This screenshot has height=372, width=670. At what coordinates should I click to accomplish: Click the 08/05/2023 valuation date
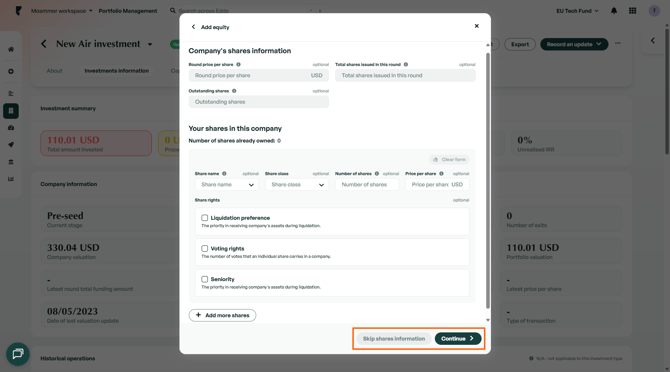click(72, 311)
